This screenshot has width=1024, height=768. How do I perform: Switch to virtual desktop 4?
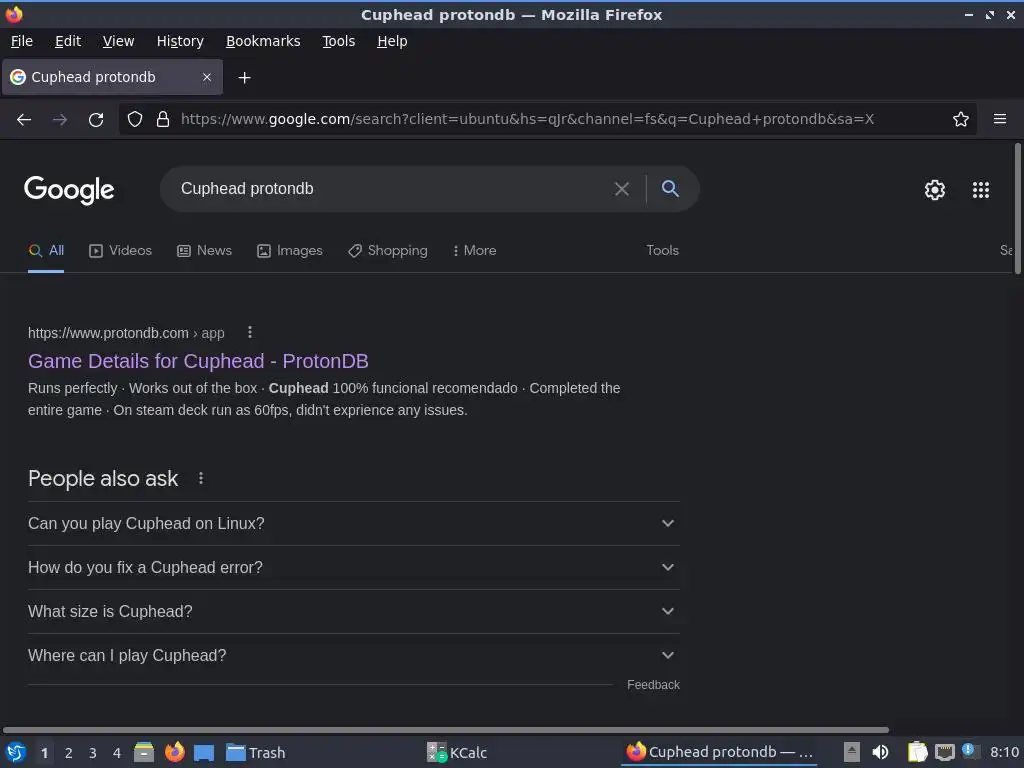(x=117, y=753)
